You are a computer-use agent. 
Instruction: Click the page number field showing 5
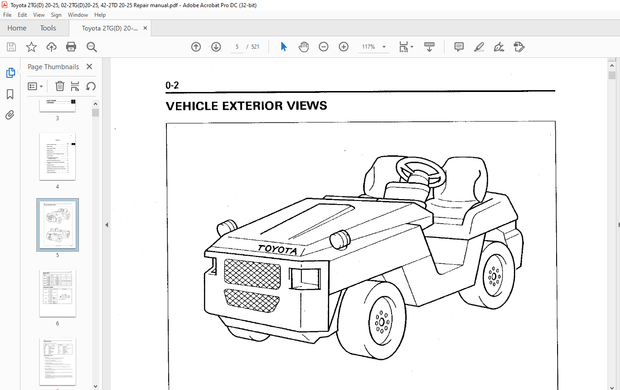click(x=237, y=47)
